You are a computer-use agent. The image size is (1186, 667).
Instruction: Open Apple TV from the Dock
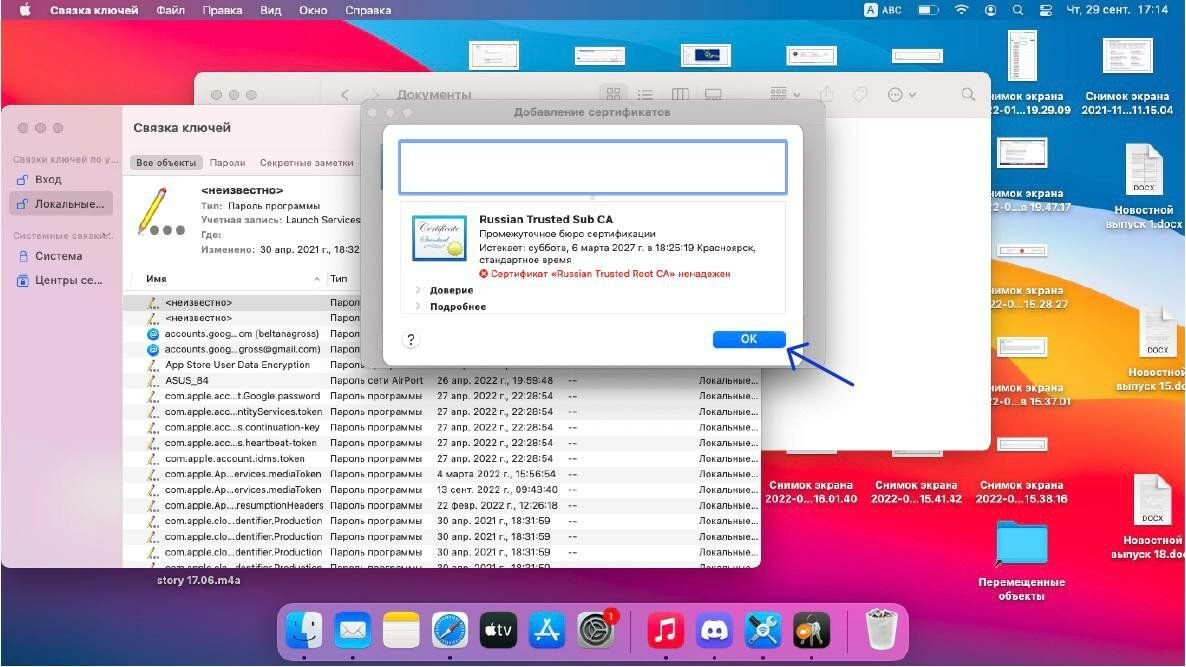(x=498, y=629)
